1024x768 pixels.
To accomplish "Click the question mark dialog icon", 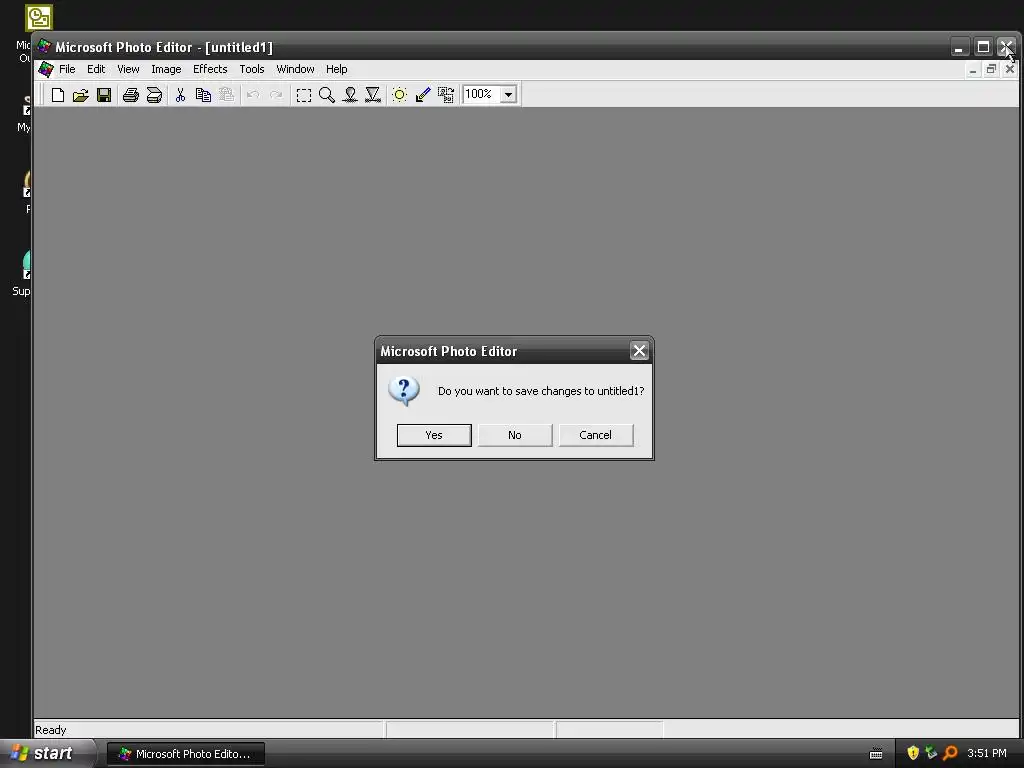I will pyautogui.click(x=404, y=391).
